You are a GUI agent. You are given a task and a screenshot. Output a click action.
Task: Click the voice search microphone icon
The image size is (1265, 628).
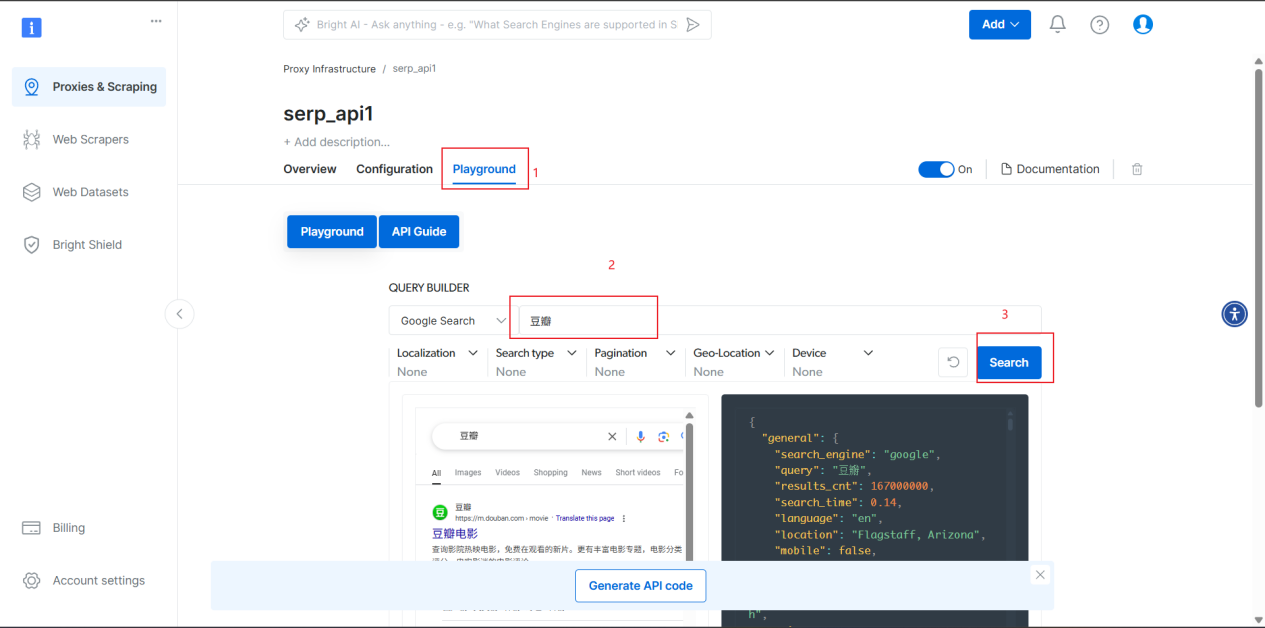click(640, 436)
